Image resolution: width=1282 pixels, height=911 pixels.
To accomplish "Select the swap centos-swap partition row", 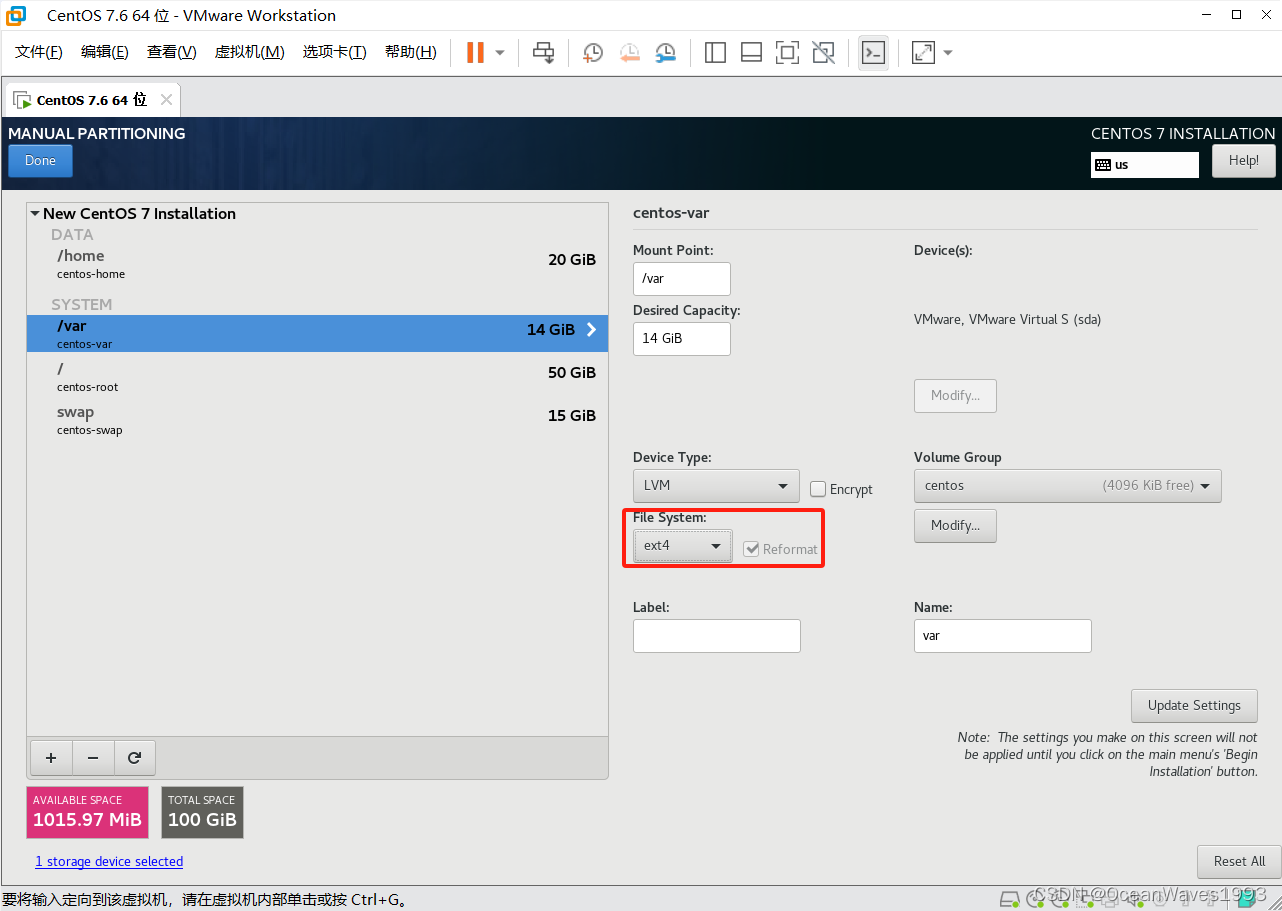I will (x=317, y=420).
